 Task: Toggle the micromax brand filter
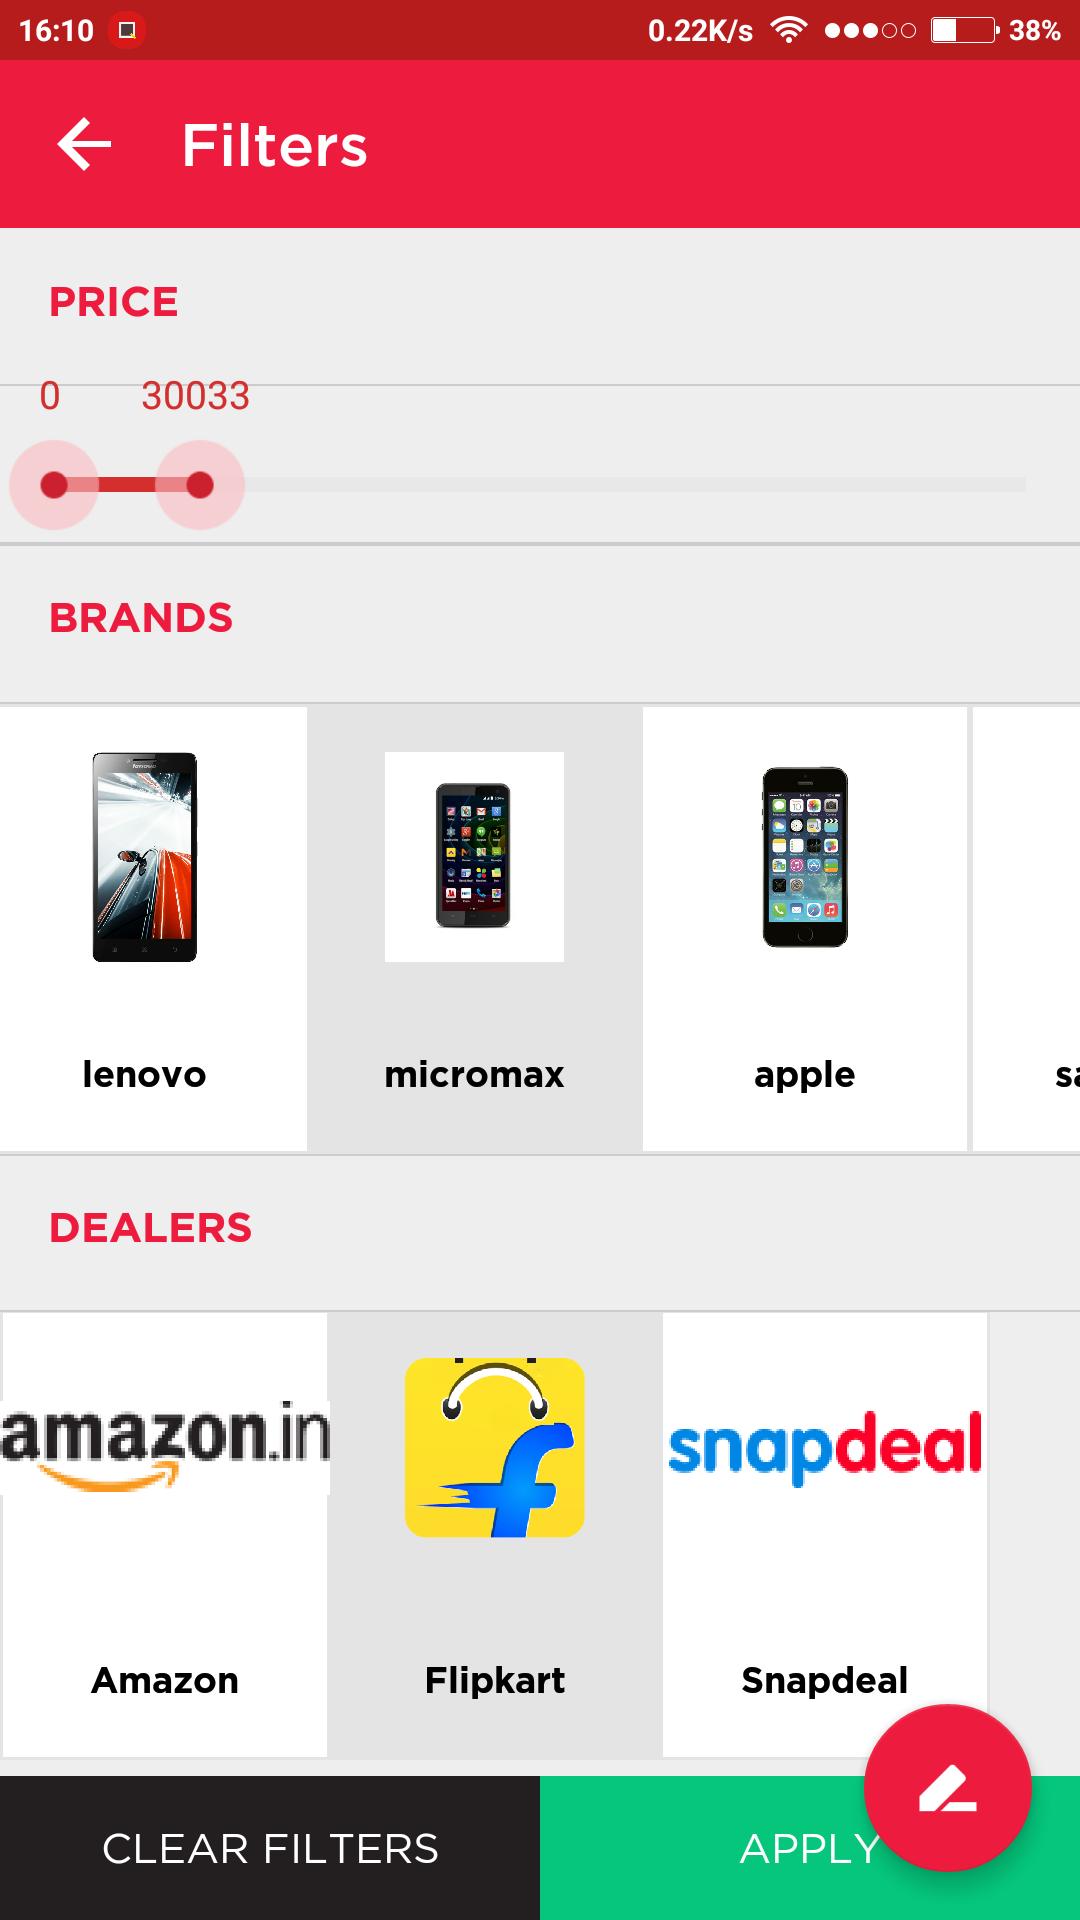tap(474, 1075)
